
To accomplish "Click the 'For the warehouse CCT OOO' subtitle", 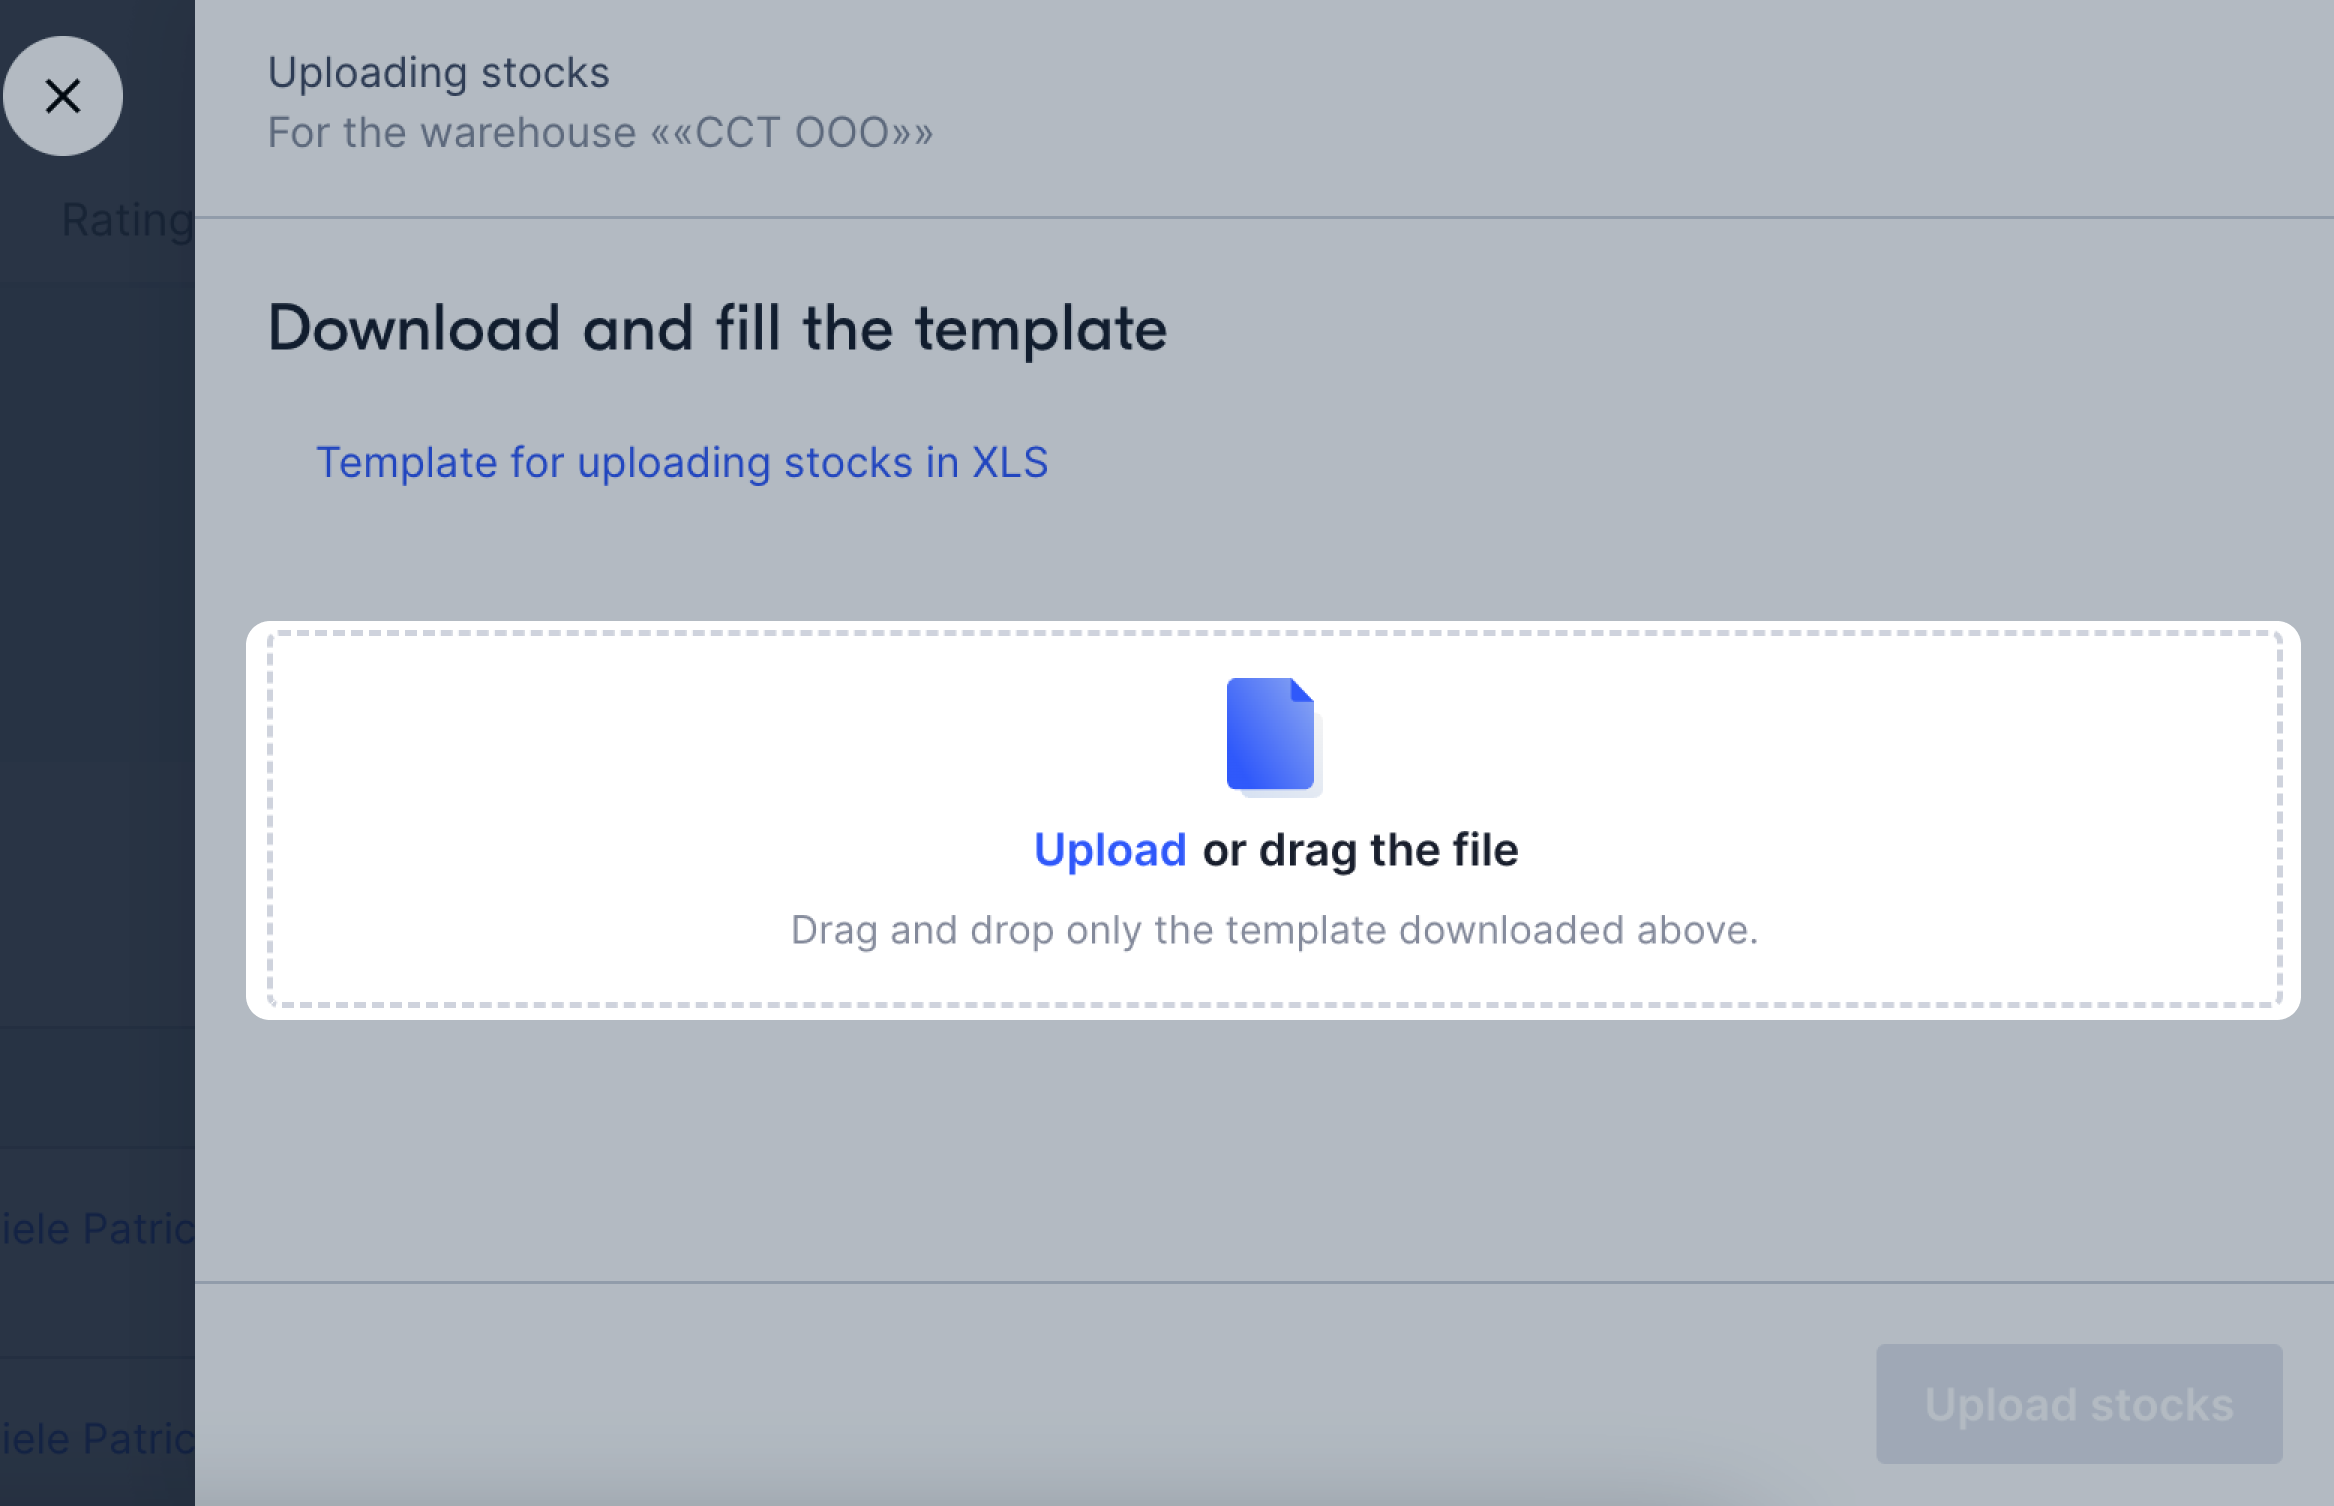I will point(600,133).
